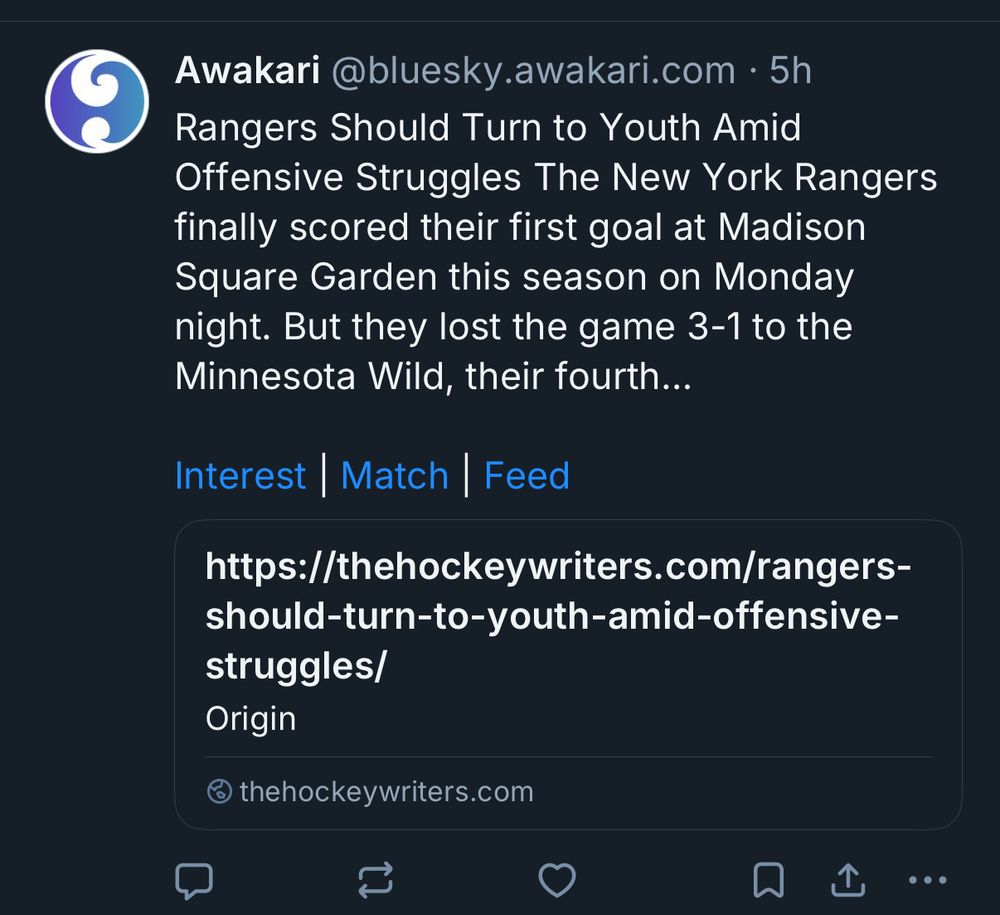
Task: Like the Rangers post with the heart
Action: tap(557, 880)
